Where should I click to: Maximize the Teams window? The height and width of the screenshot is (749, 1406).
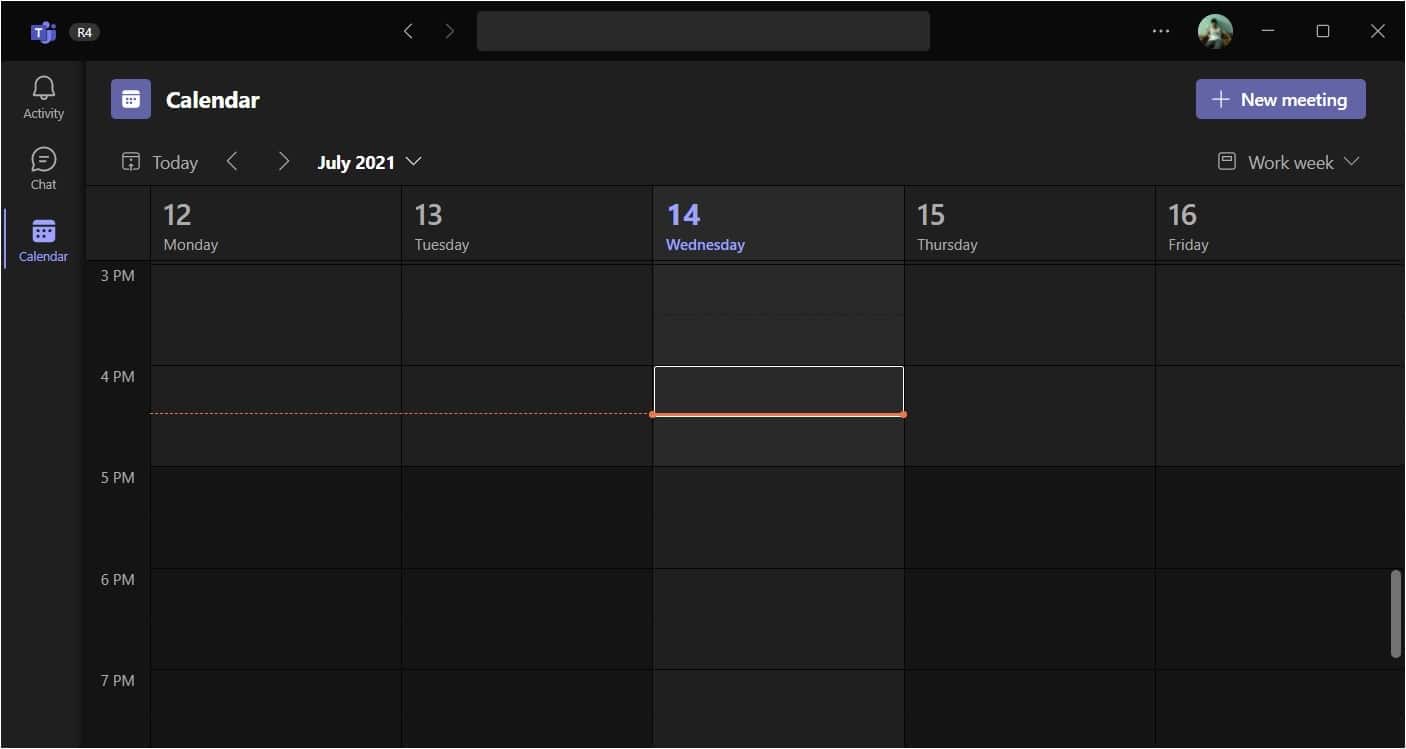1323,31
